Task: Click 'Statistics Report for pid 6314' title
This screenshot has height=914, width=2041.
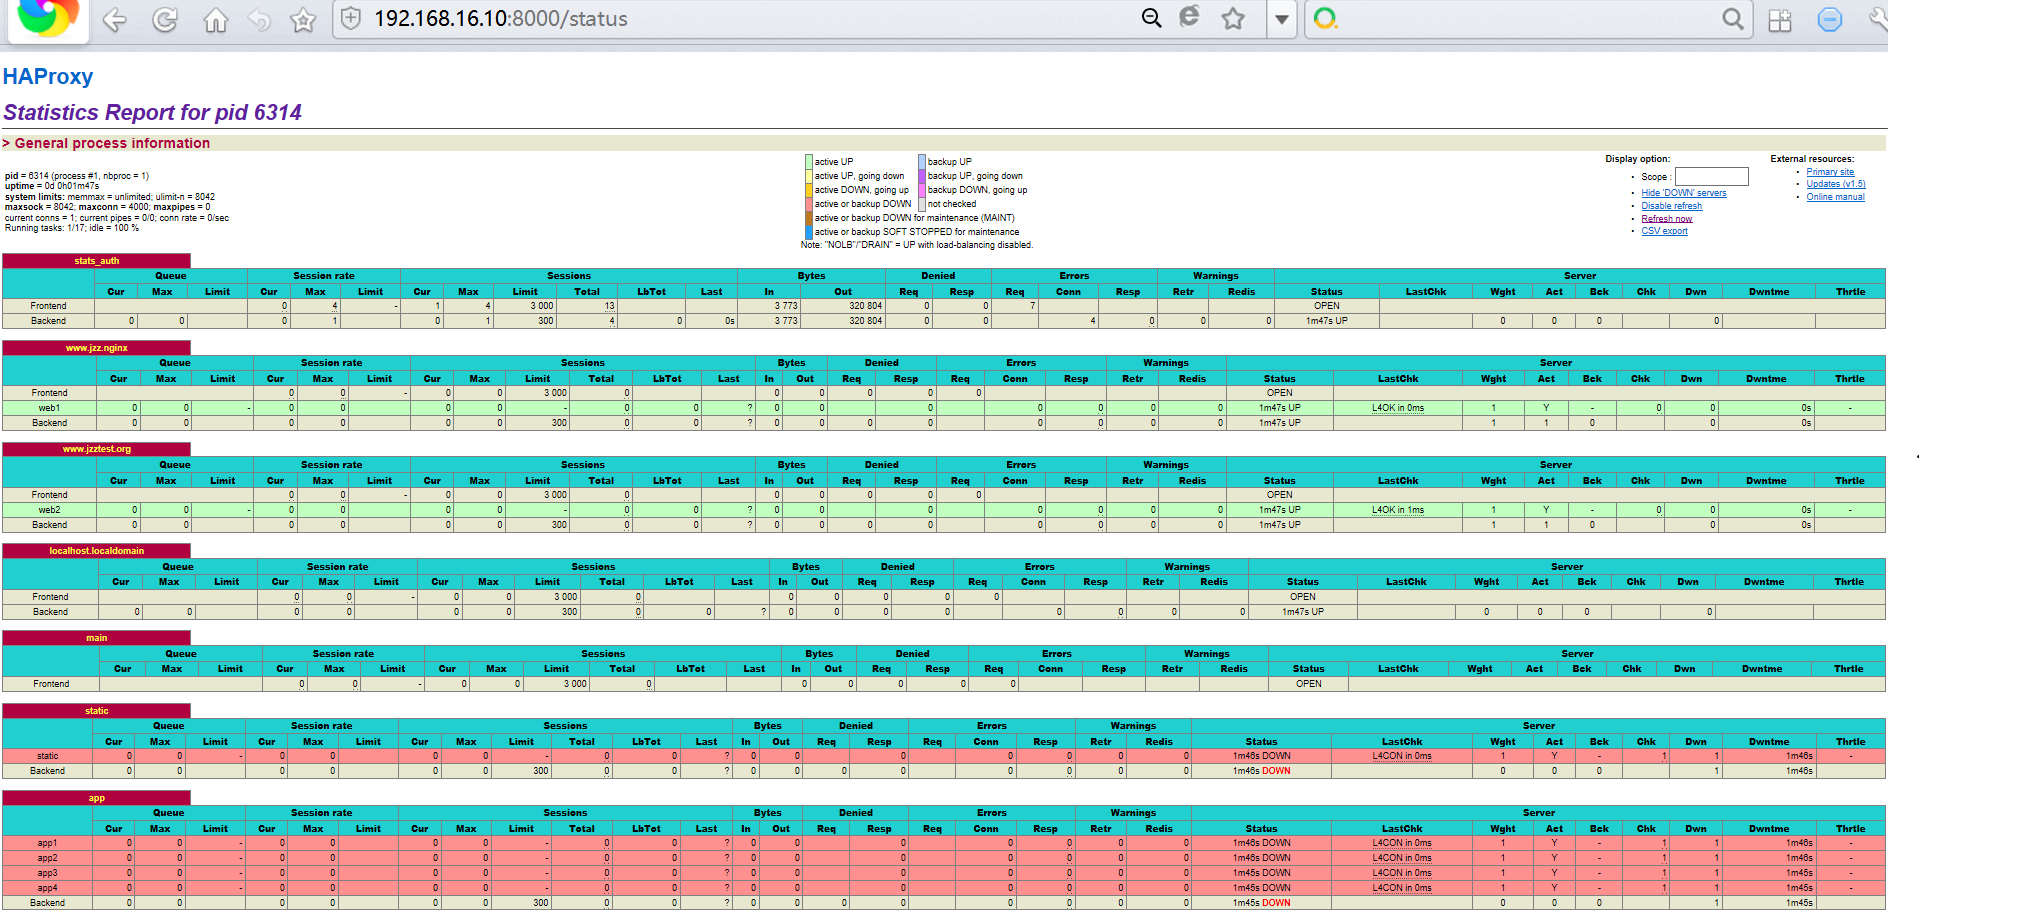Action: click(152, 112)
